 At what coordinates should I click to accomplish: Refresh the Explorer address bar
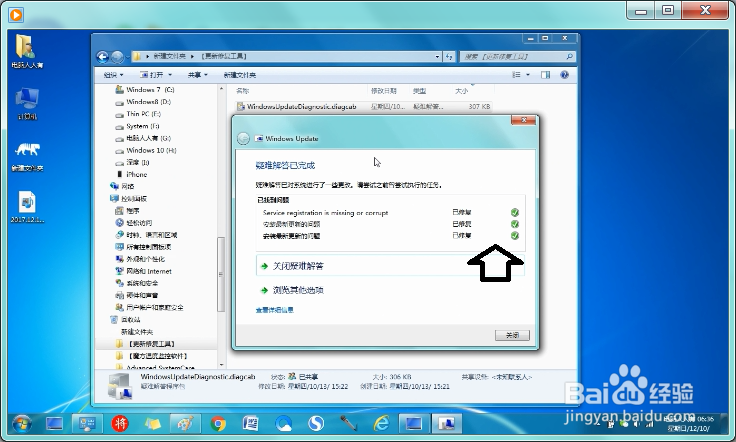pyautogui.click(x=449, y=57)
